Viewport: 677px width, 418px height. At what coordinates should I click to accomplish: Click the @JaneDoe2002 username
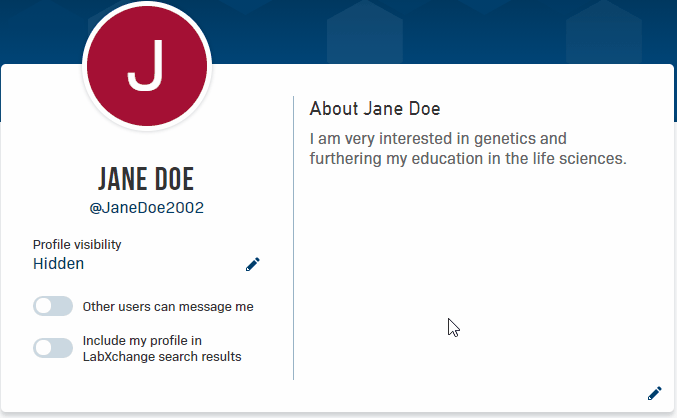(146, 208)
